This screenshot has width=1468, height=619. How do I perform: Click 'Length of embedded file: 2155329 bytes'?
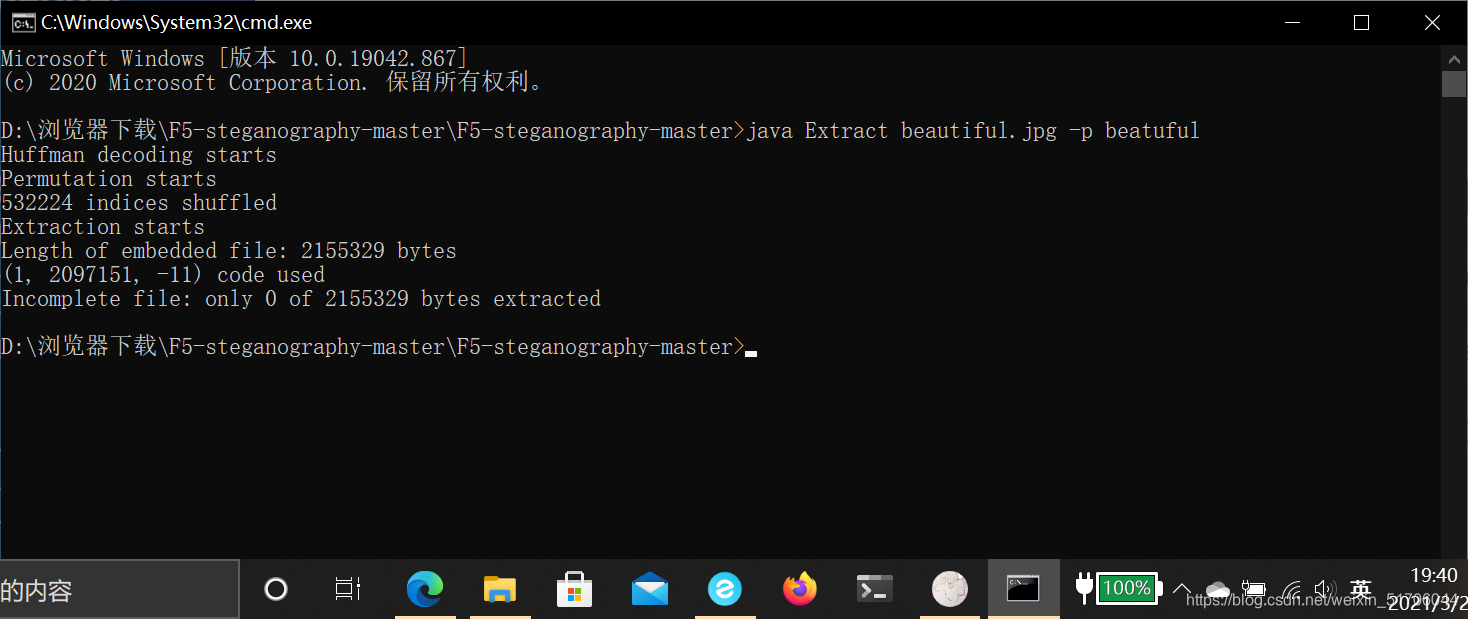coord(229,251)
